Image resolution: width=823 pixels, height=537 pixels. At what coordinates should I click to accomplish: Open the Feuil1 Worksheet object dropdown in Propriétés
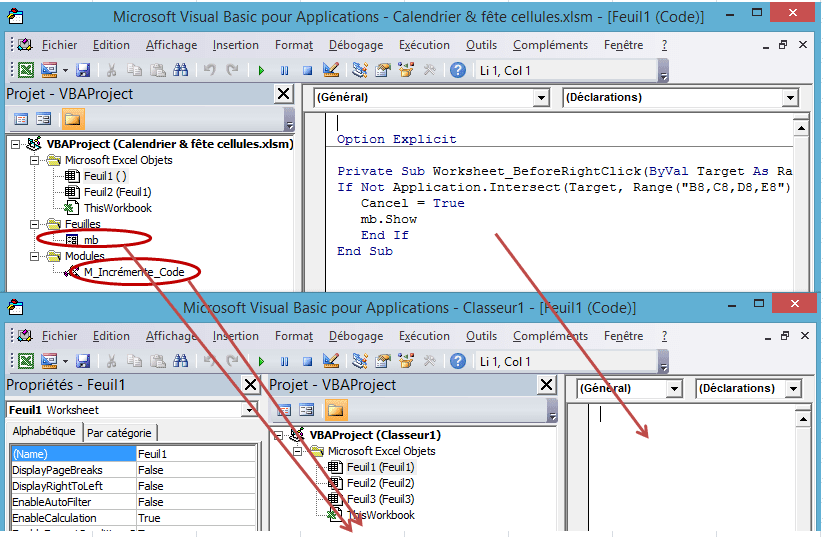pyautogui.click(x=249, y=410)
